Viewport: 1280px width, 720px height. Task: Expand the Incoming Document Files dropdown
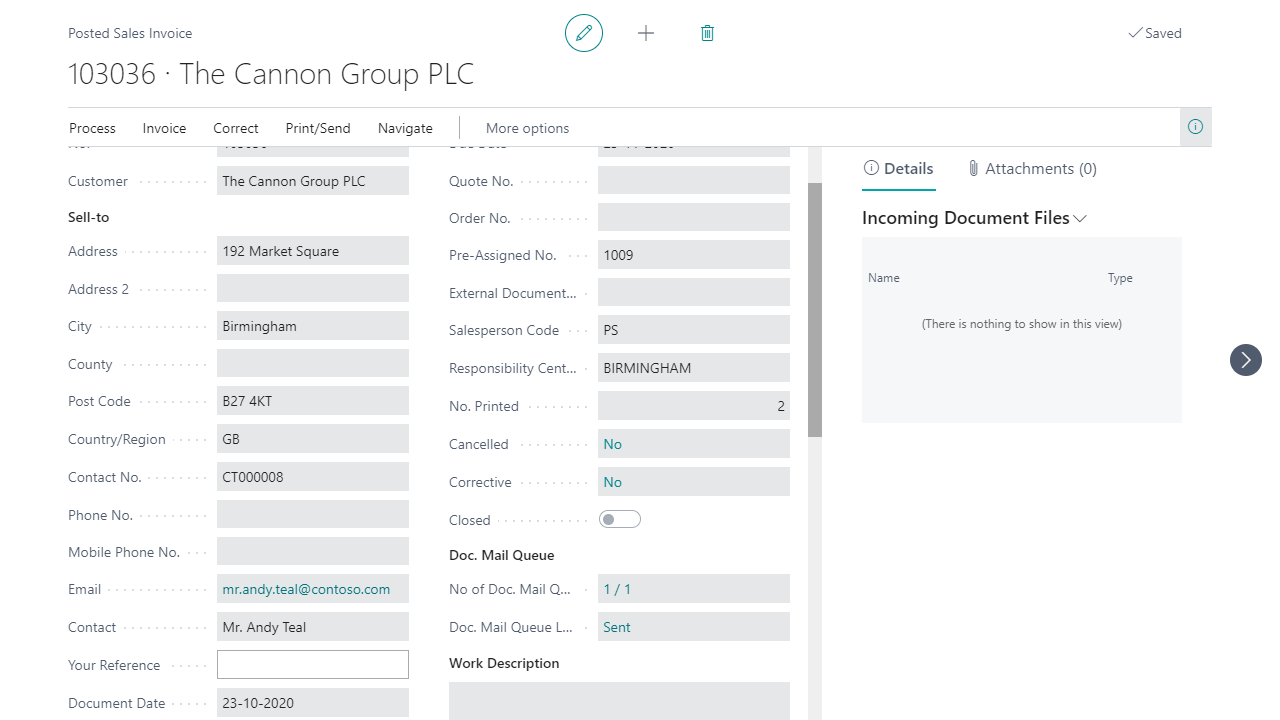click(1080, 218)
